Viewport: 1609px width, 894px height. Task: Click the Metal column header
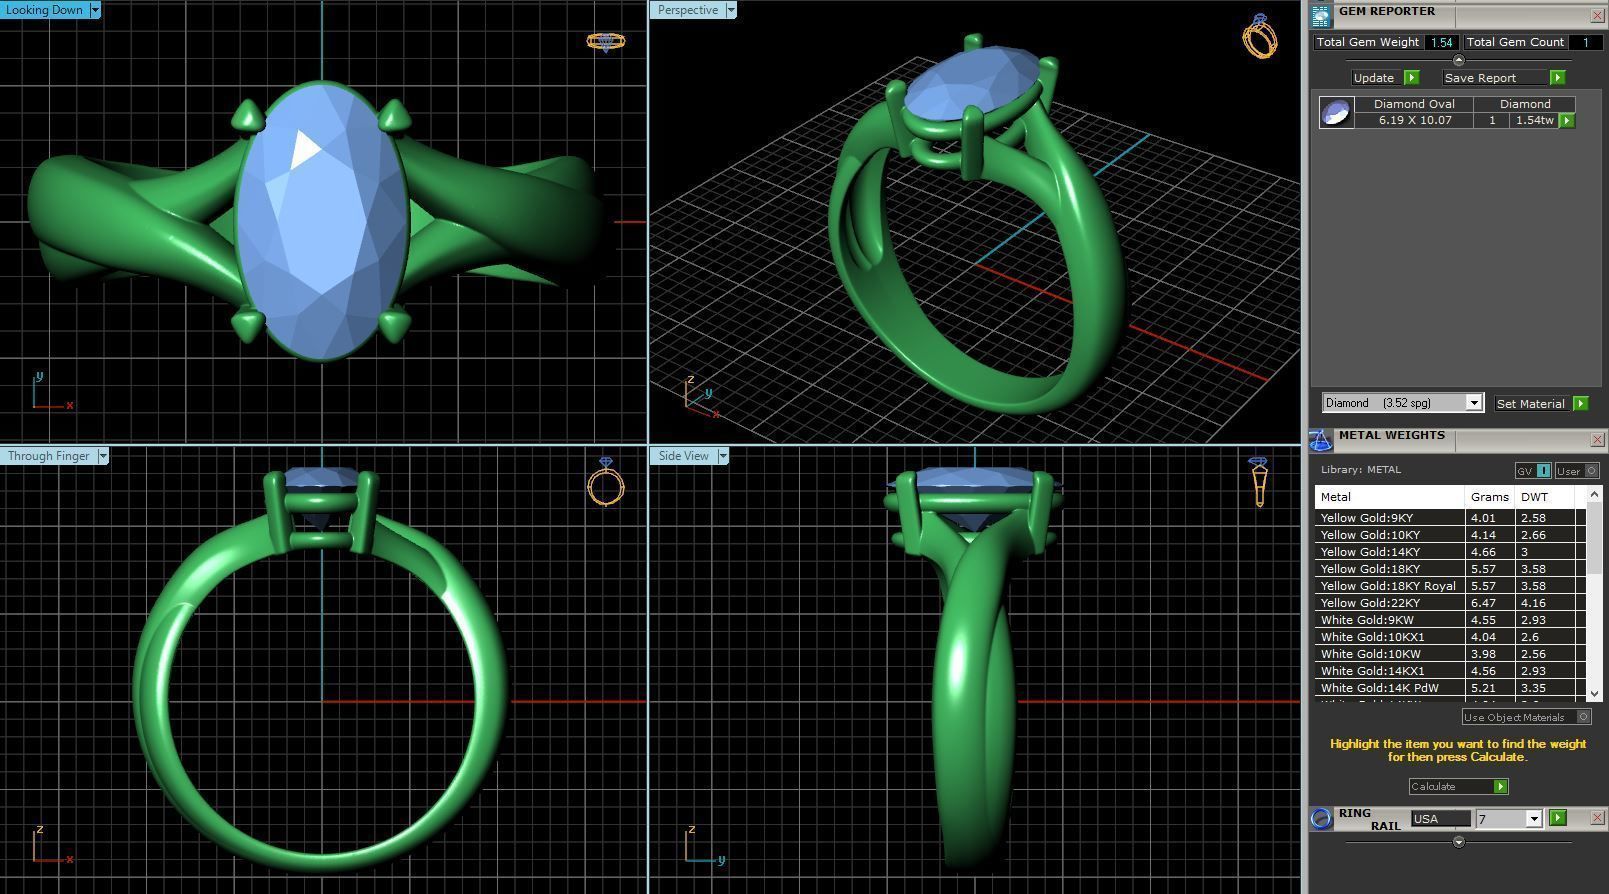coord(1390,497)
